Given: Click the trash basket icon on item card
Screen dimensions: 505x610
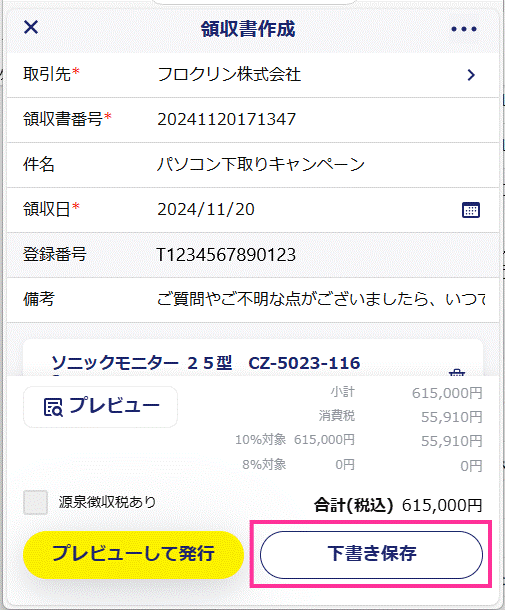Looking at the screenshot, I should (457, 372).
